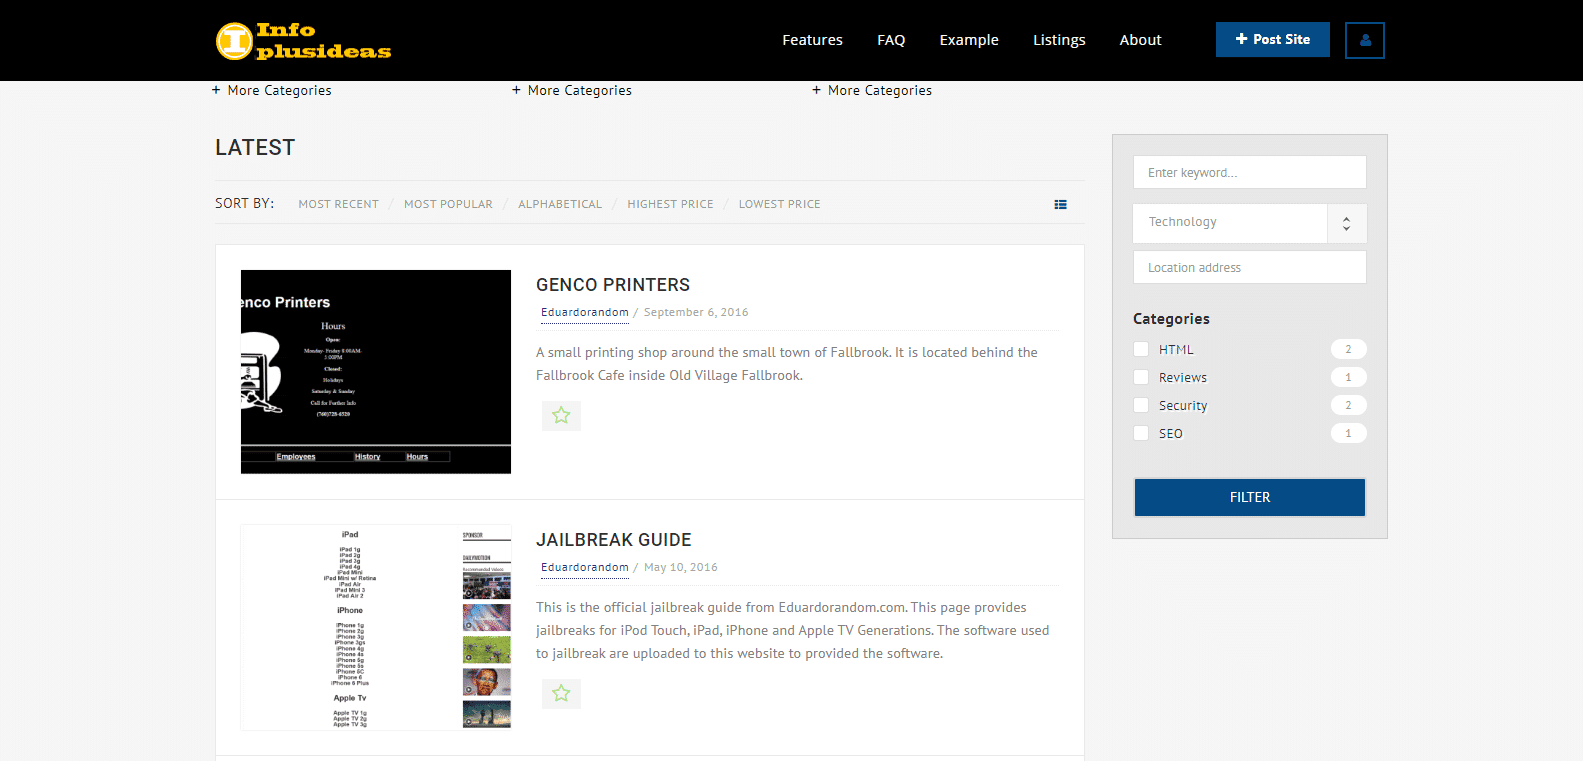Sort listings by Most Popular
Image resolution: width=1583 pixels, height=761 pixels.
448,204
